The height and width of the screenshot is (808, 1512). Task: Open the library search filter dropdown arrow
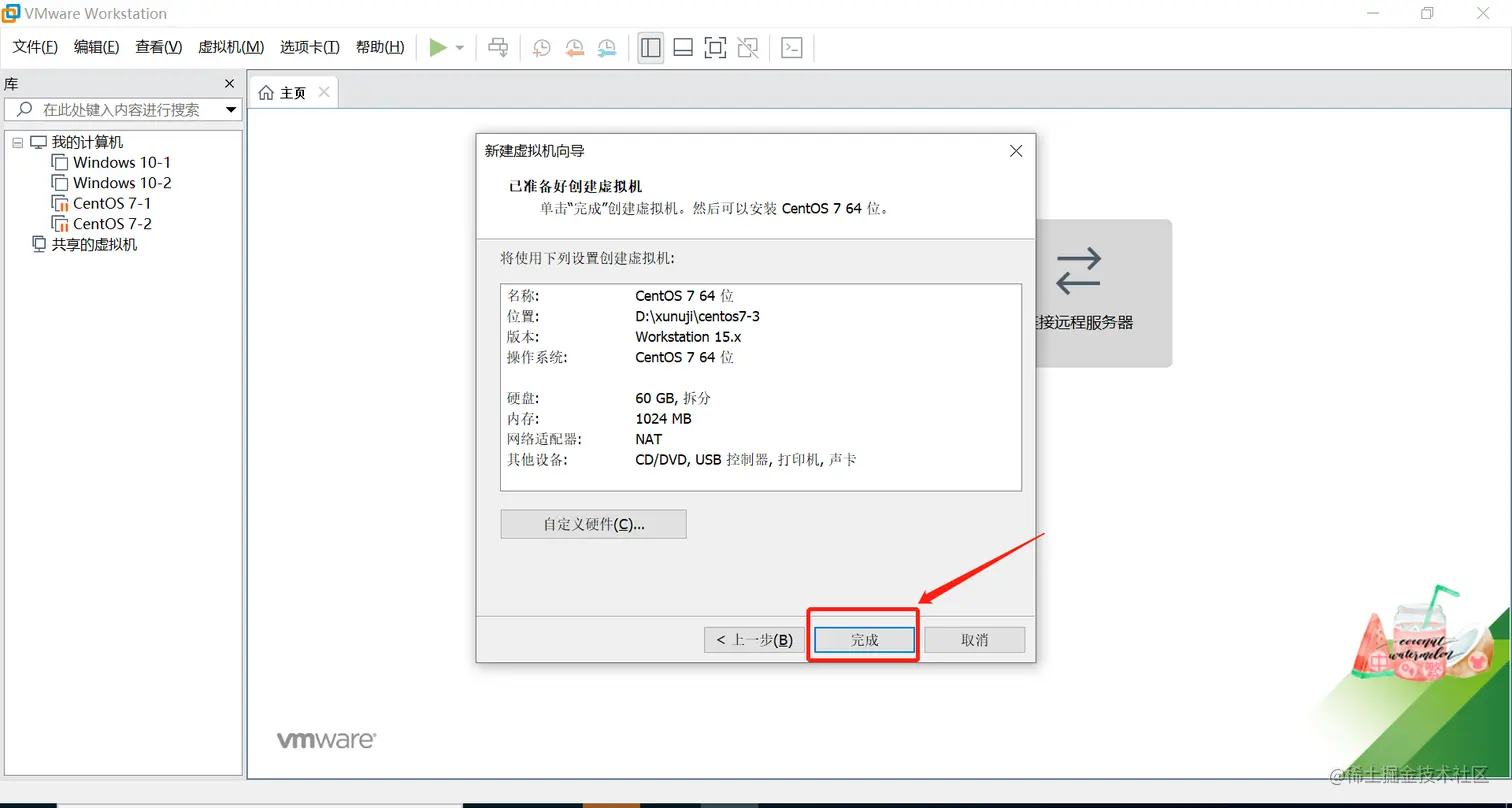tap(231, 110)
